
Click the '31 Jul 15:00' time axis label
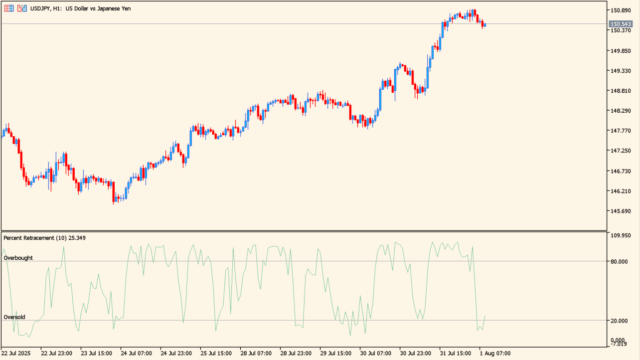(455, 353)
